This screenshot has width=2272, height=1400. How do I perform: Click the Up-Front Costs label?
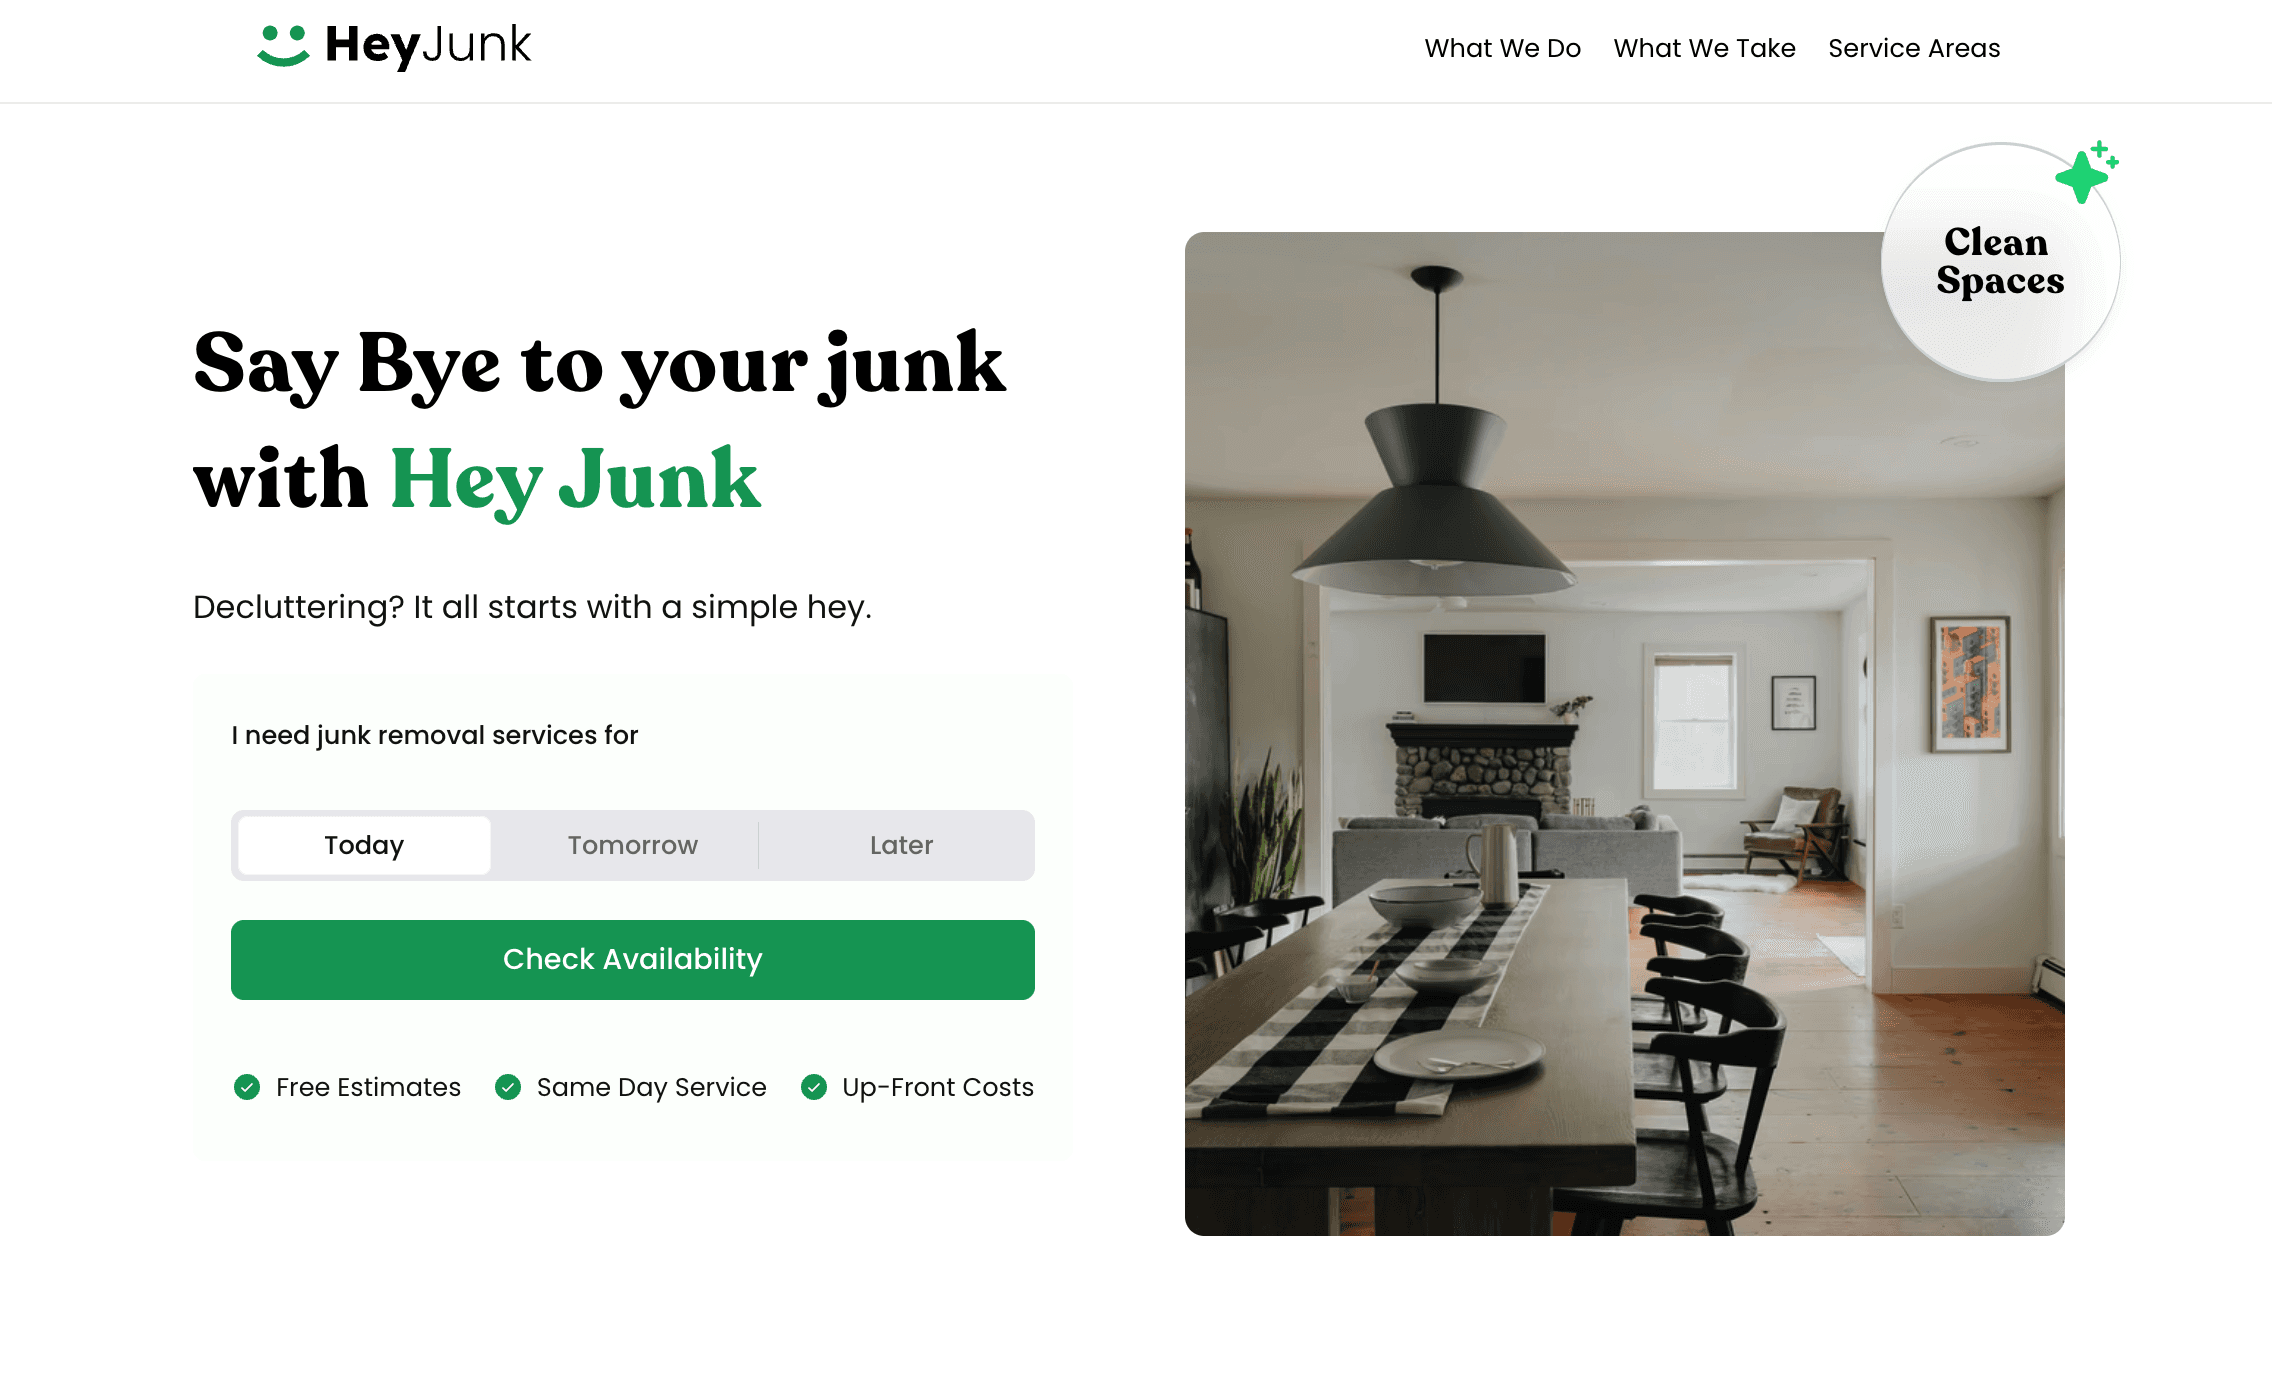(938, 1087)
